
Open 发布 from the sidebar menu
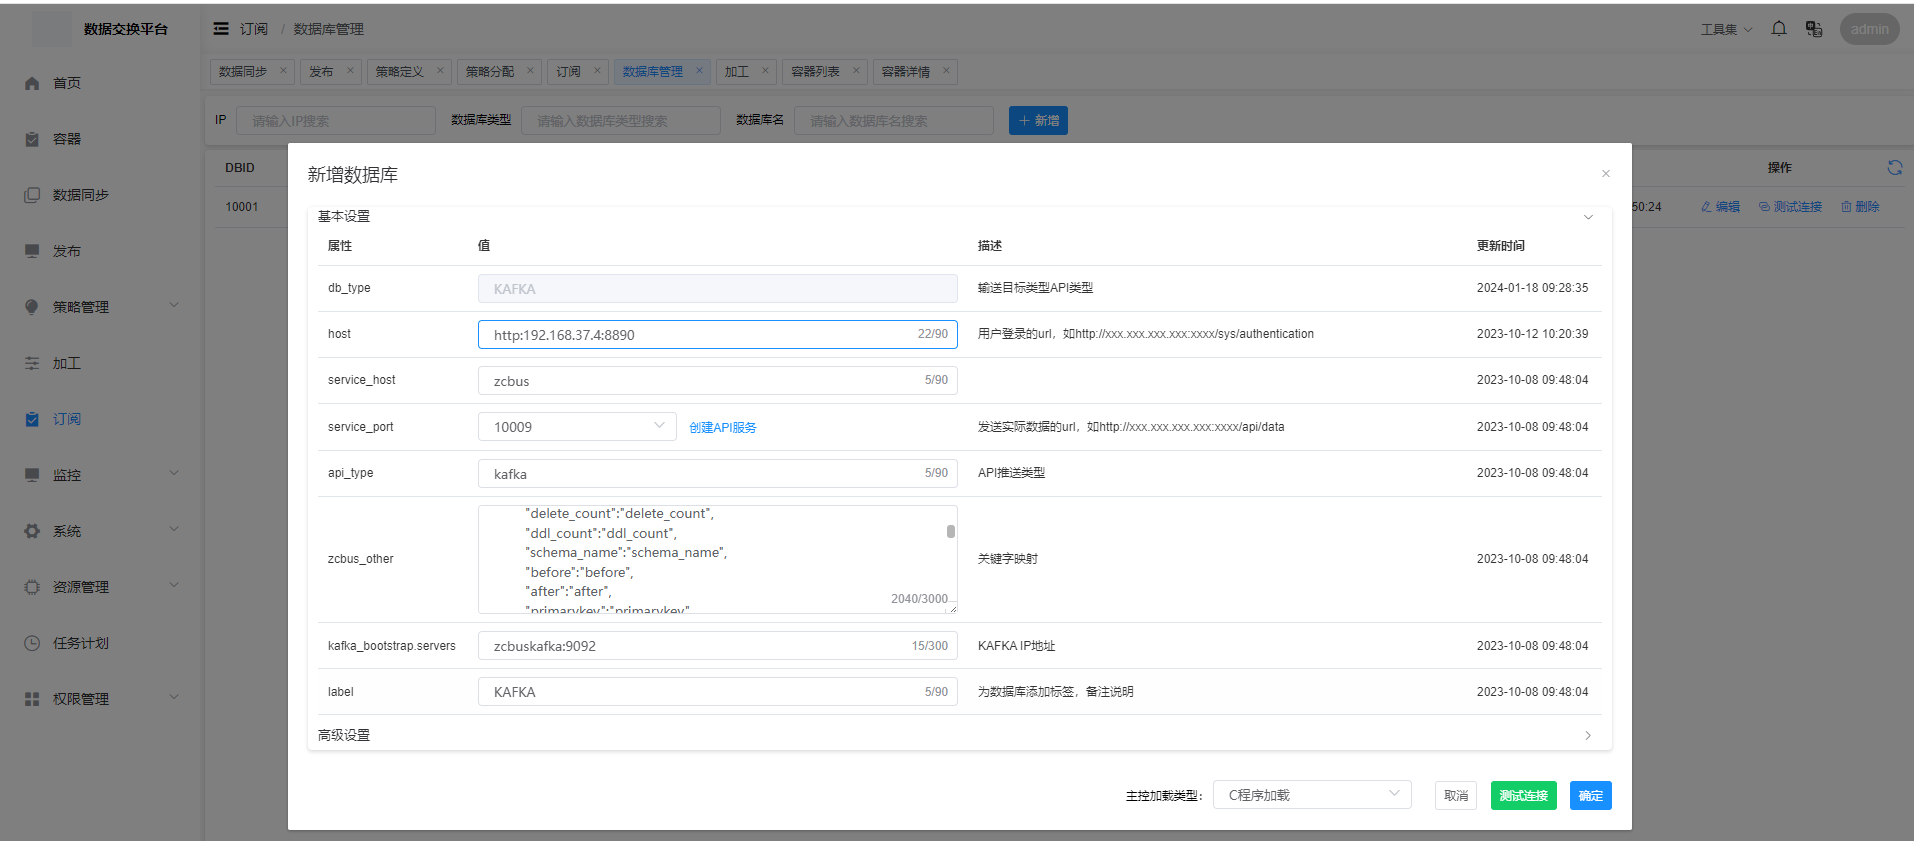67,251
